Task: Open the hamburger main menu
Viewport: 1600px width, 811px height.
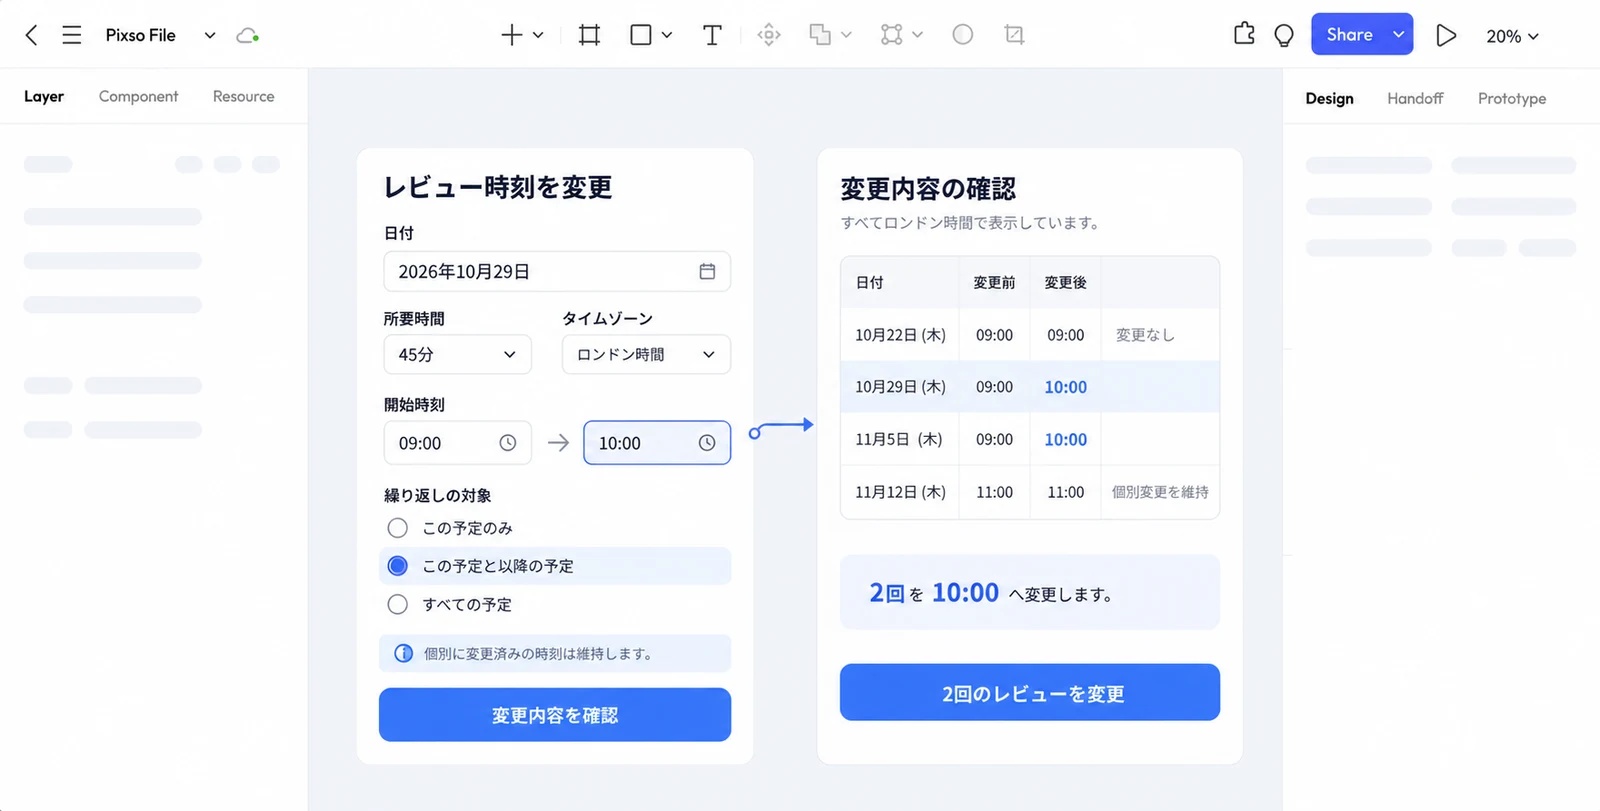Action: [x=72, y=35]
